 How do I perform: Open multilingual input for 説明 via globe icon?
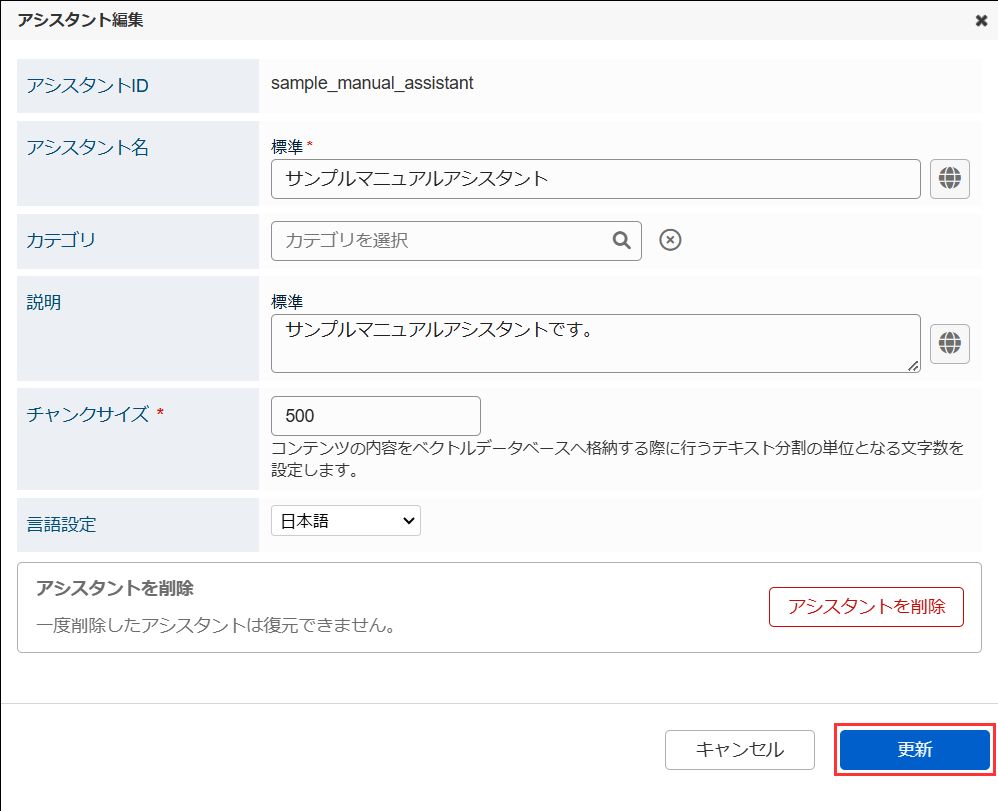click(950, 343)
